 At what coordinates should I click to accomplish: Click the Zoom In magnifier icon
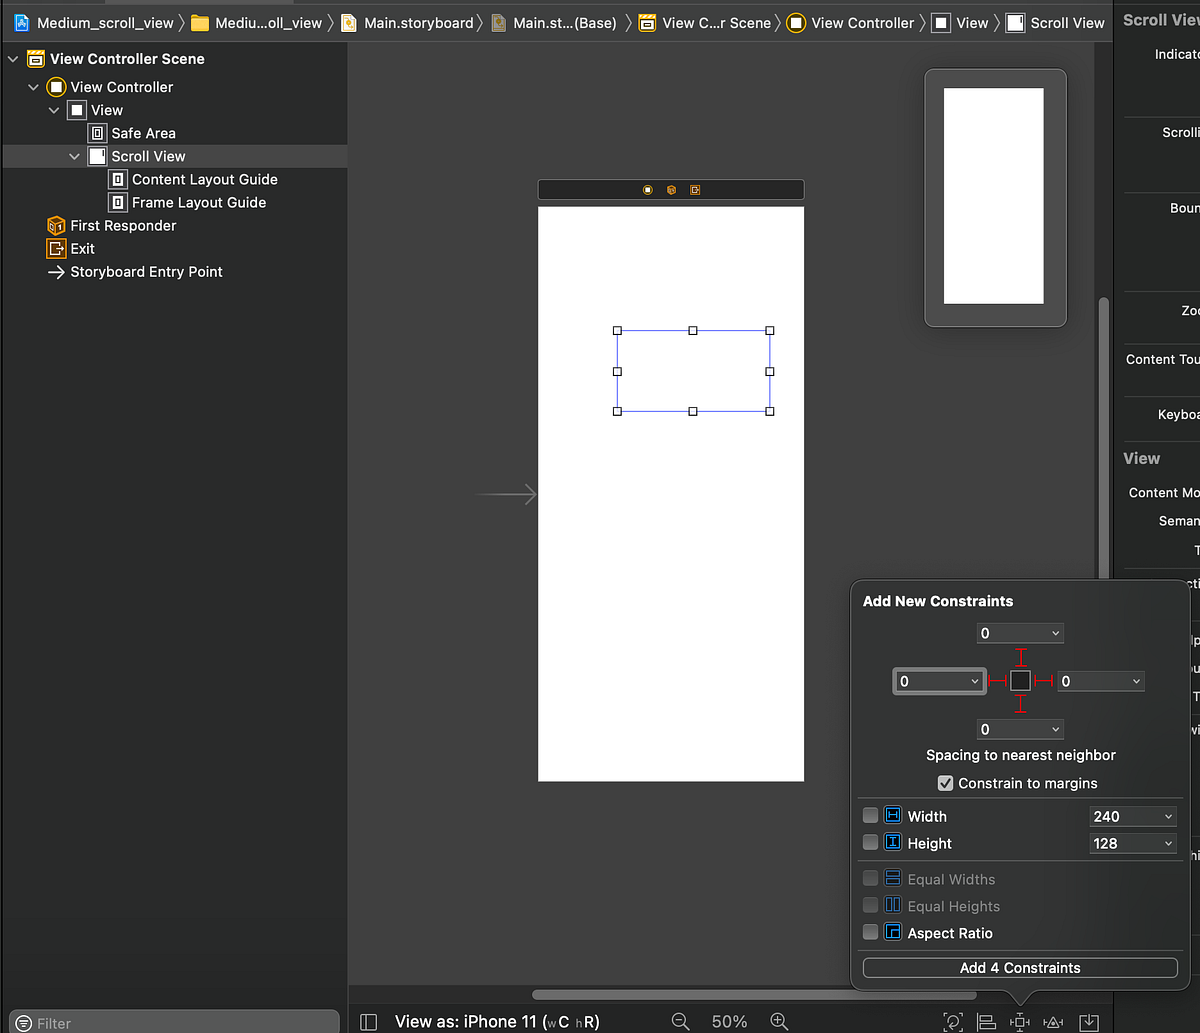tap(779, 1021)
